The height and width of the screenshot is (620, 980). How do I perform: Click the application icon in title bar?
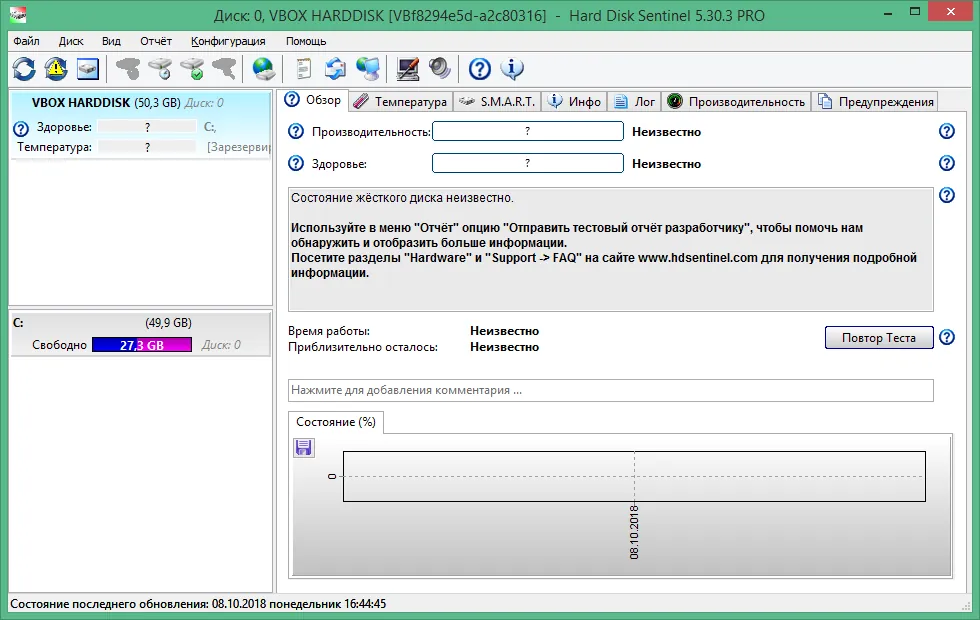(18, 14)
